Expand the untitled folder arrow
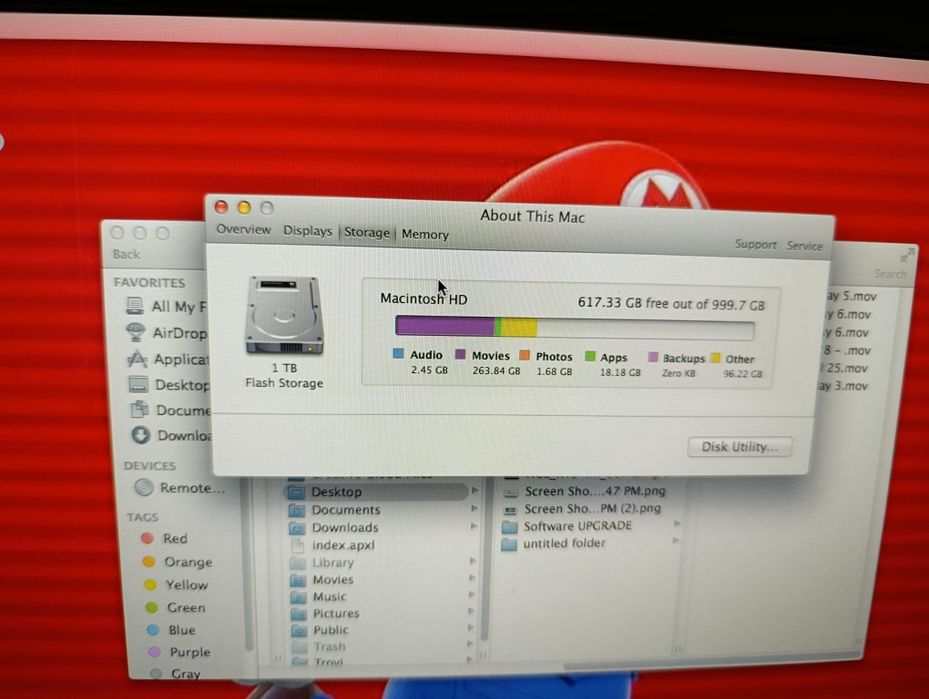Viewport: 929px width, 699px height. [676, 540]
